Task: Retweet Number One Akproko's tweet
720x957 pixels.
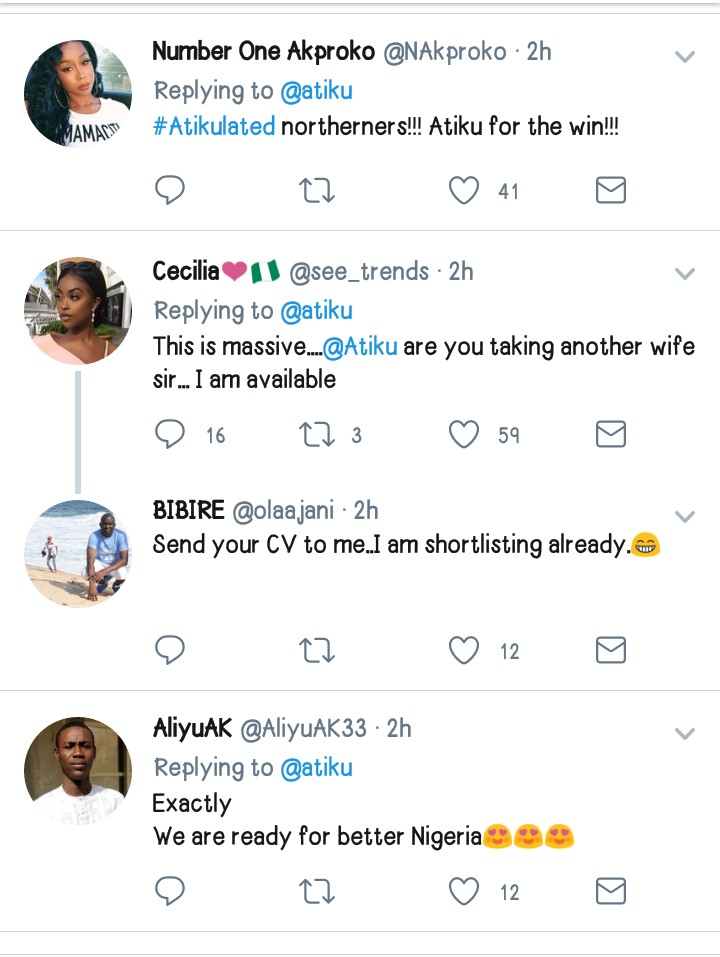Action: tap(317, 190)
